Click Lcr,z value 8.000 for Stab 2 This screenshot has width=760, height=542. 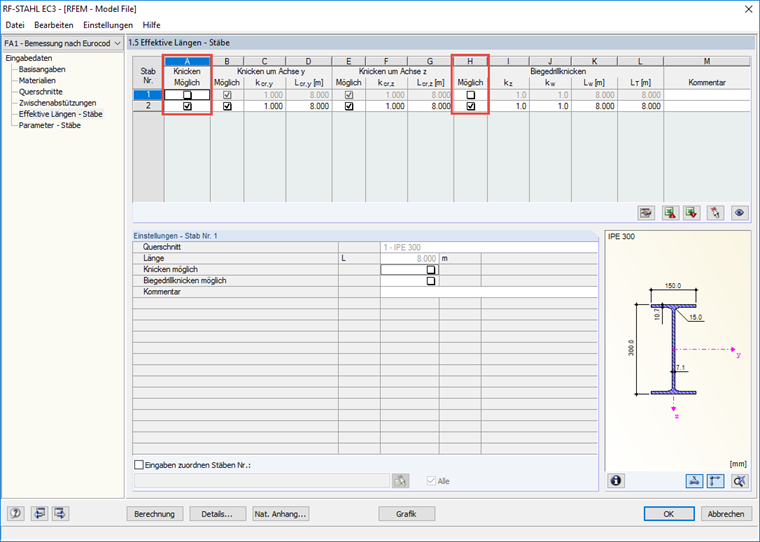tap(430, 106)
